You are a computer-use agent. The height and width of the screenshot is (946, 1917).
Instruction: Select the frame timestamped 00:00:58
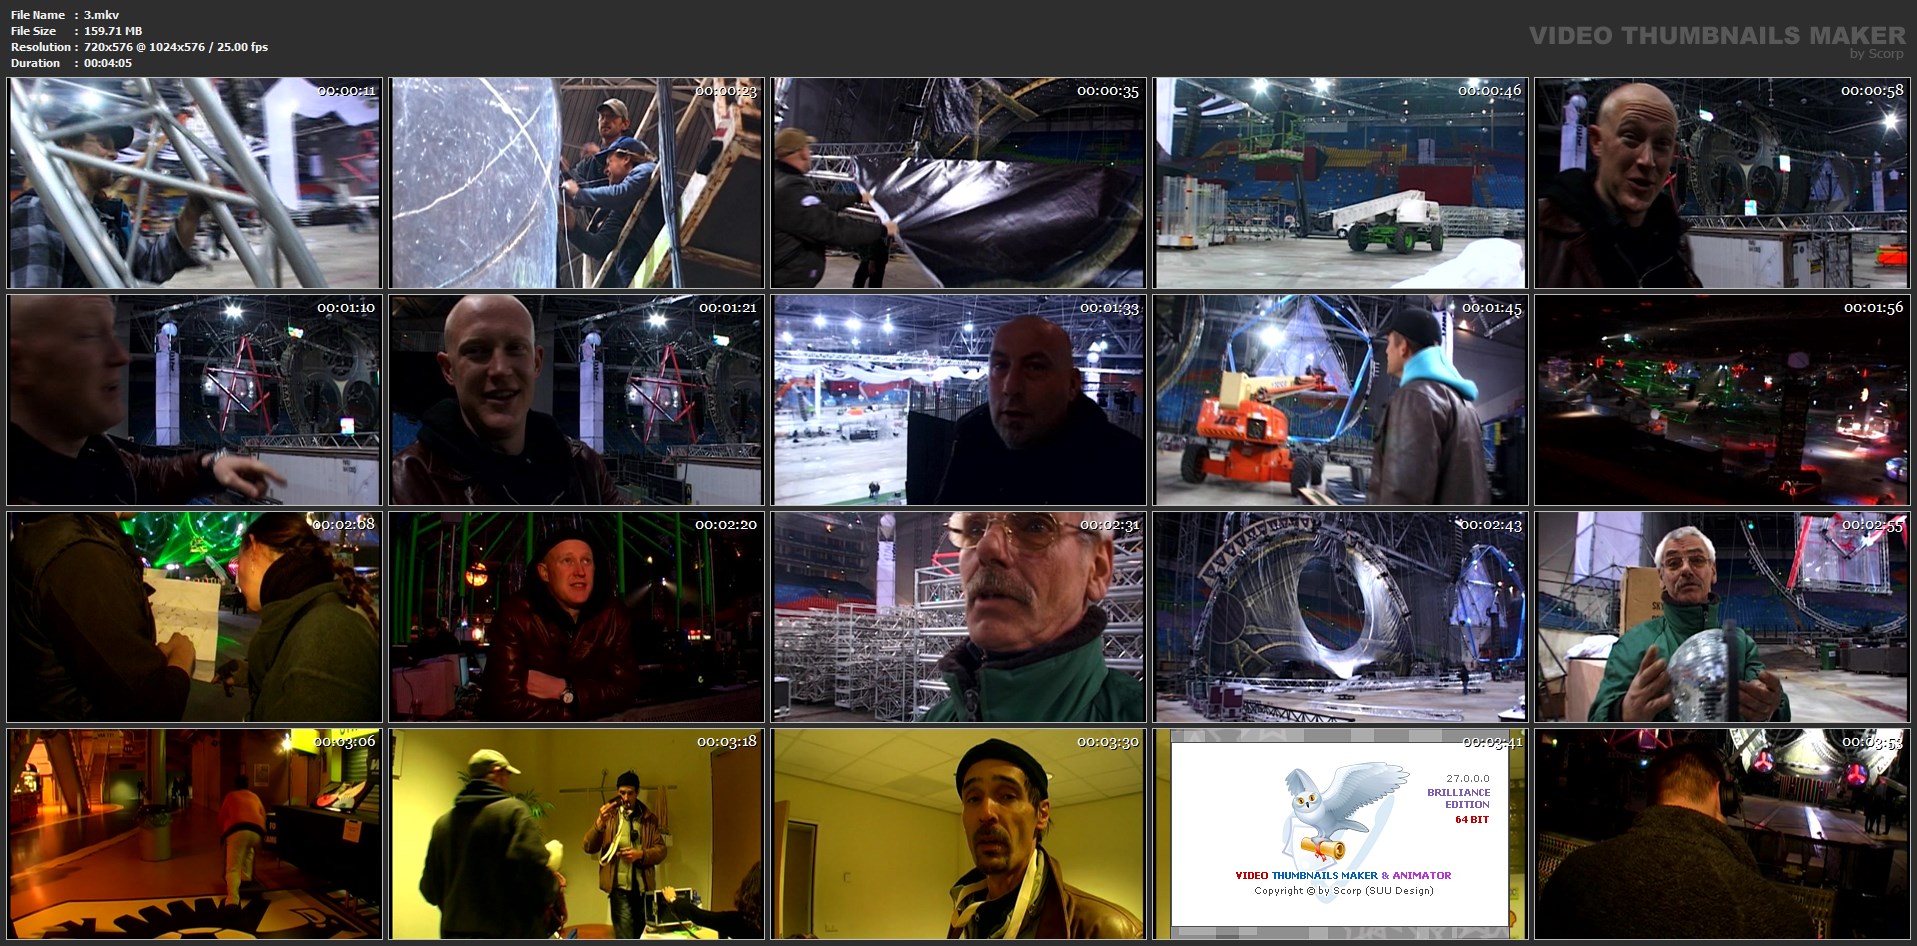[1722, 184]
